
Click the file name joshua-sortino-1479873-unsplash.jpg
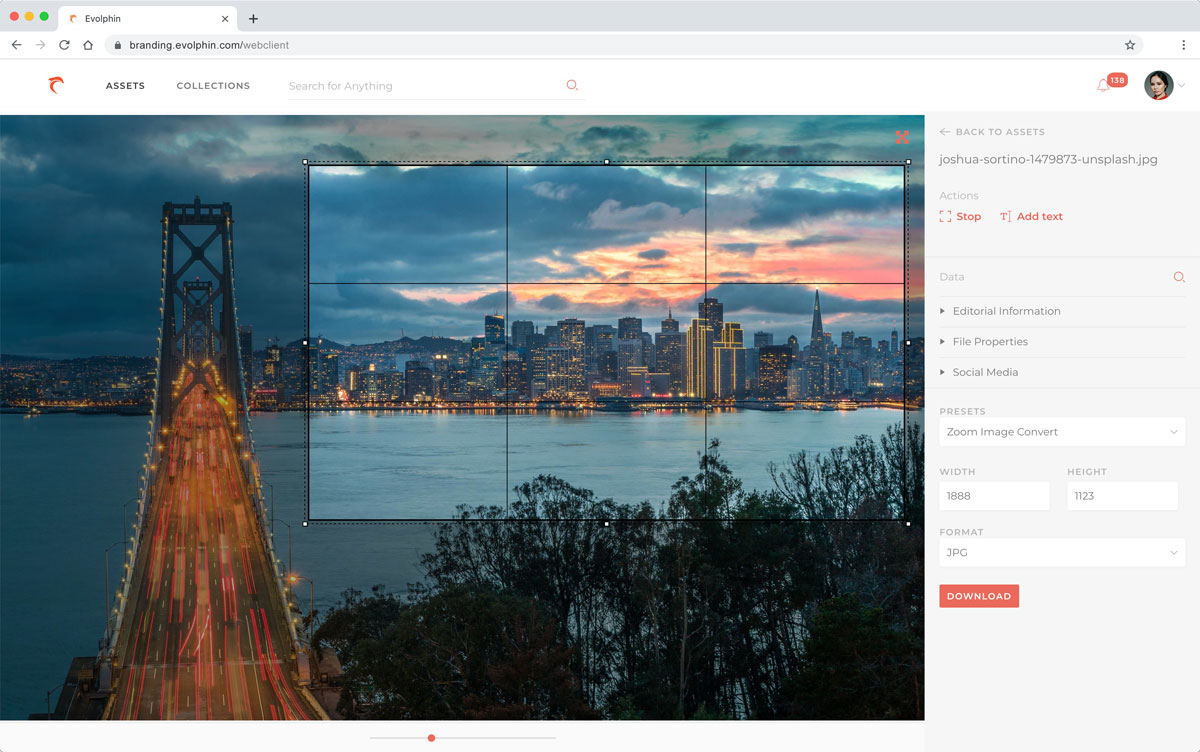click(1048, 159)
